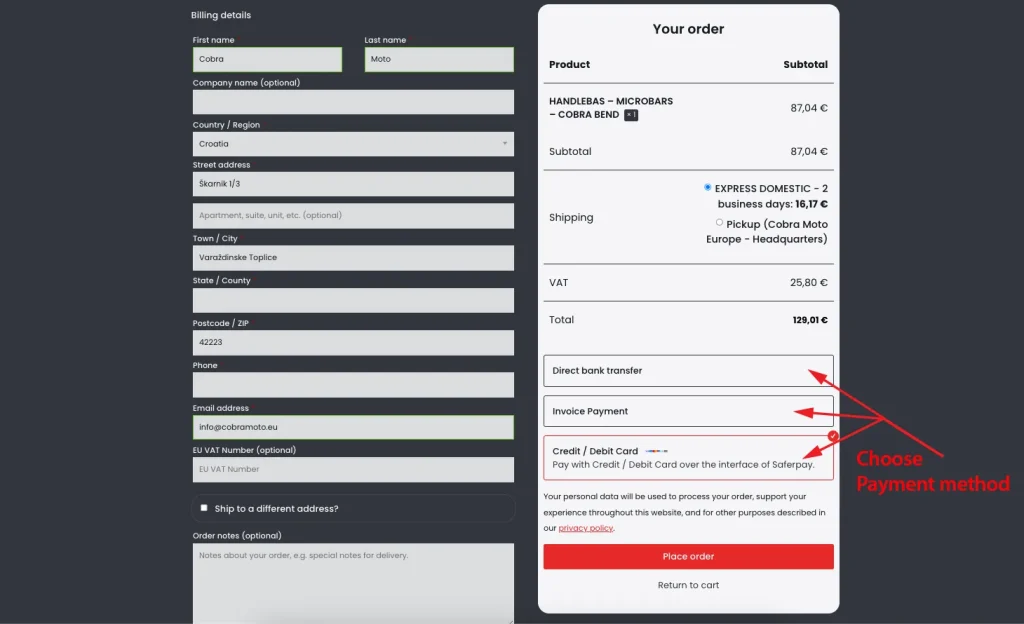Image resolution: width=1024 pixels, height=624 pixels.
Task: Click Place order
Action: coord(688,556)
